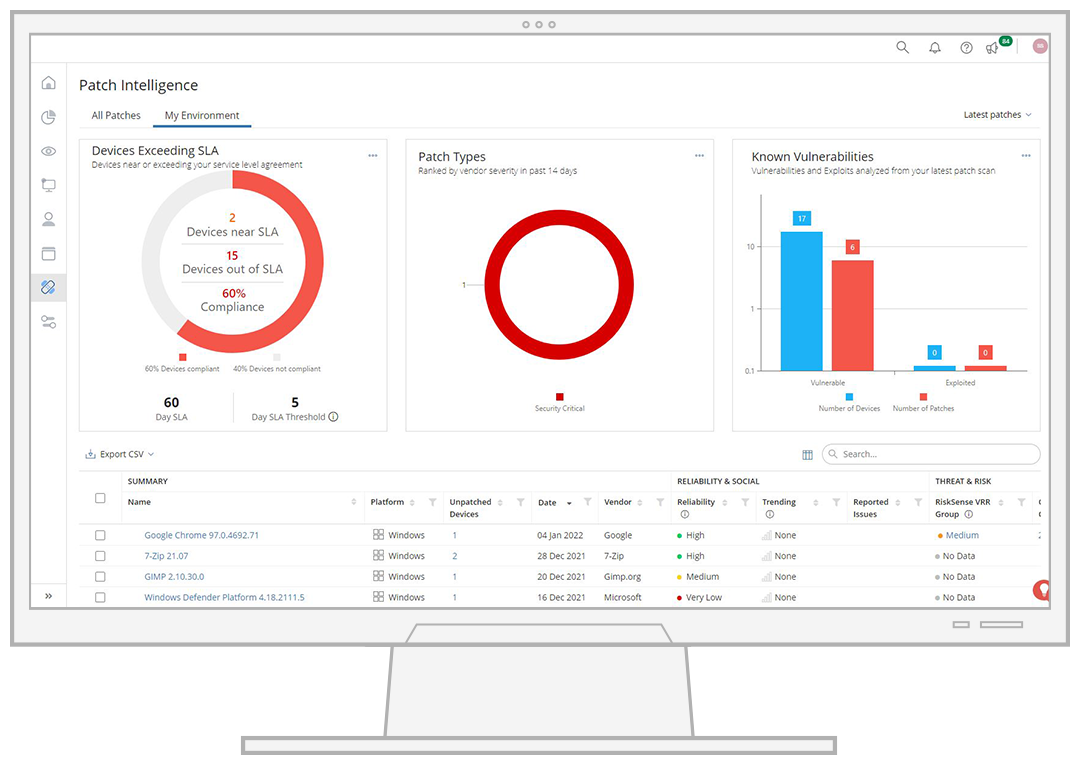The width and height of the screenshot is (1080, 765).
Task: Check the GIMP 2.10.30.0 row
Action: 100,576
